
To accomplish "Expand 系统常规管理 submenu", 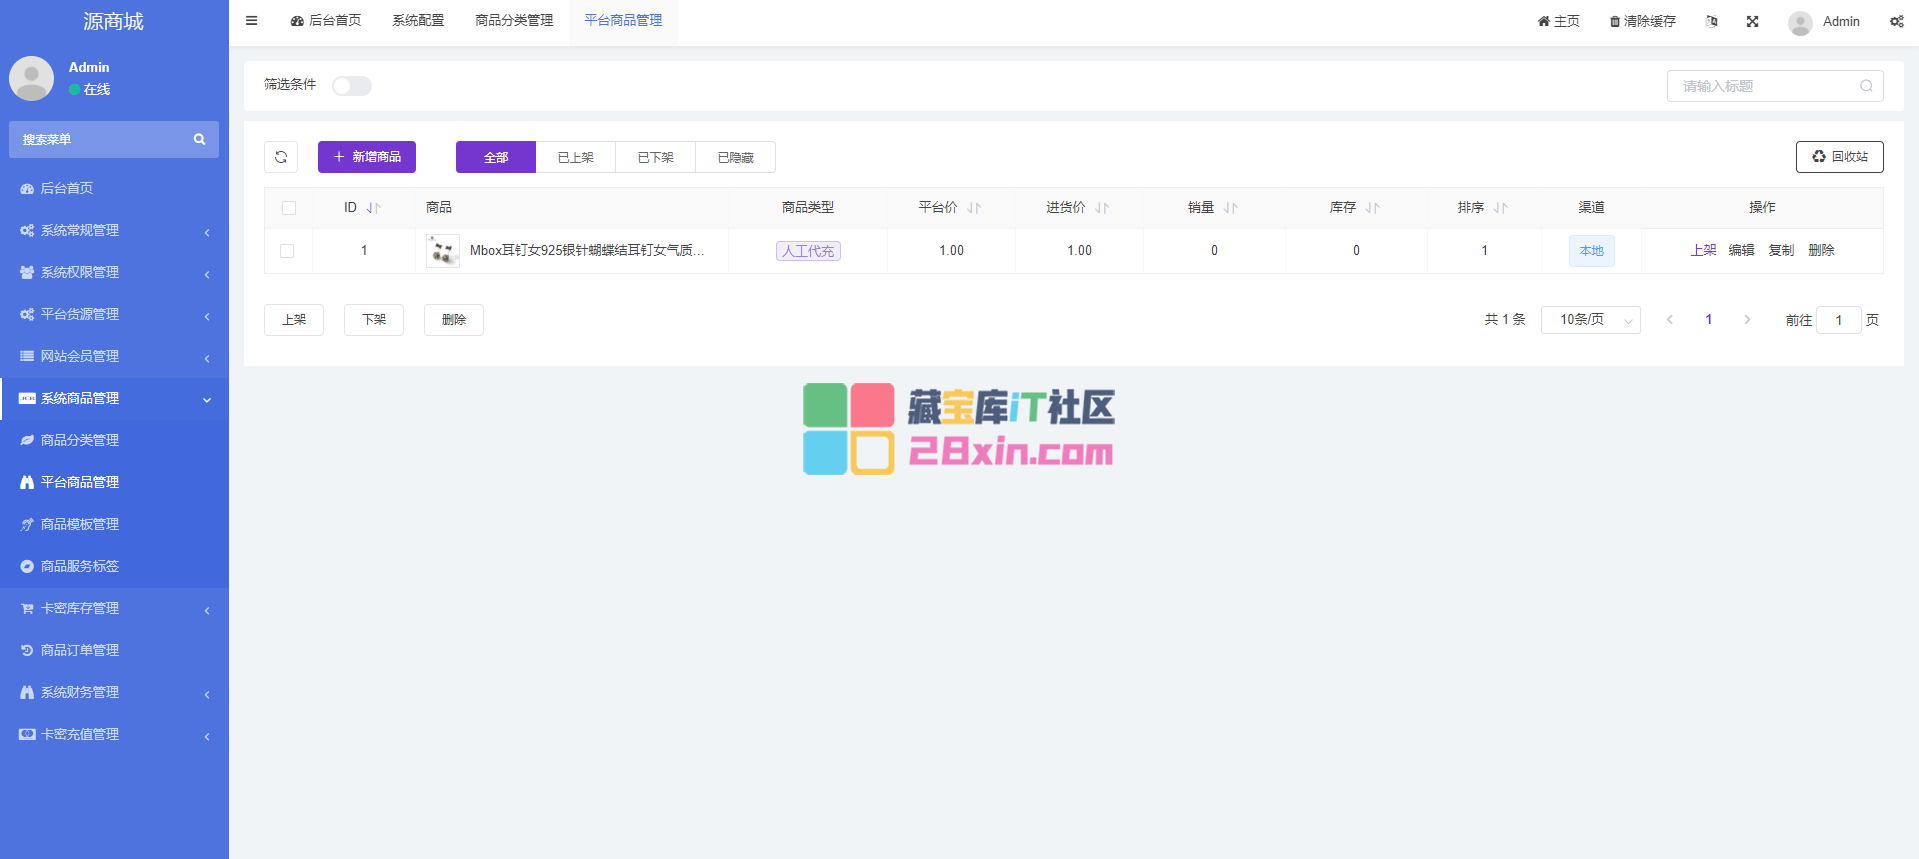I will click(114, 230).
